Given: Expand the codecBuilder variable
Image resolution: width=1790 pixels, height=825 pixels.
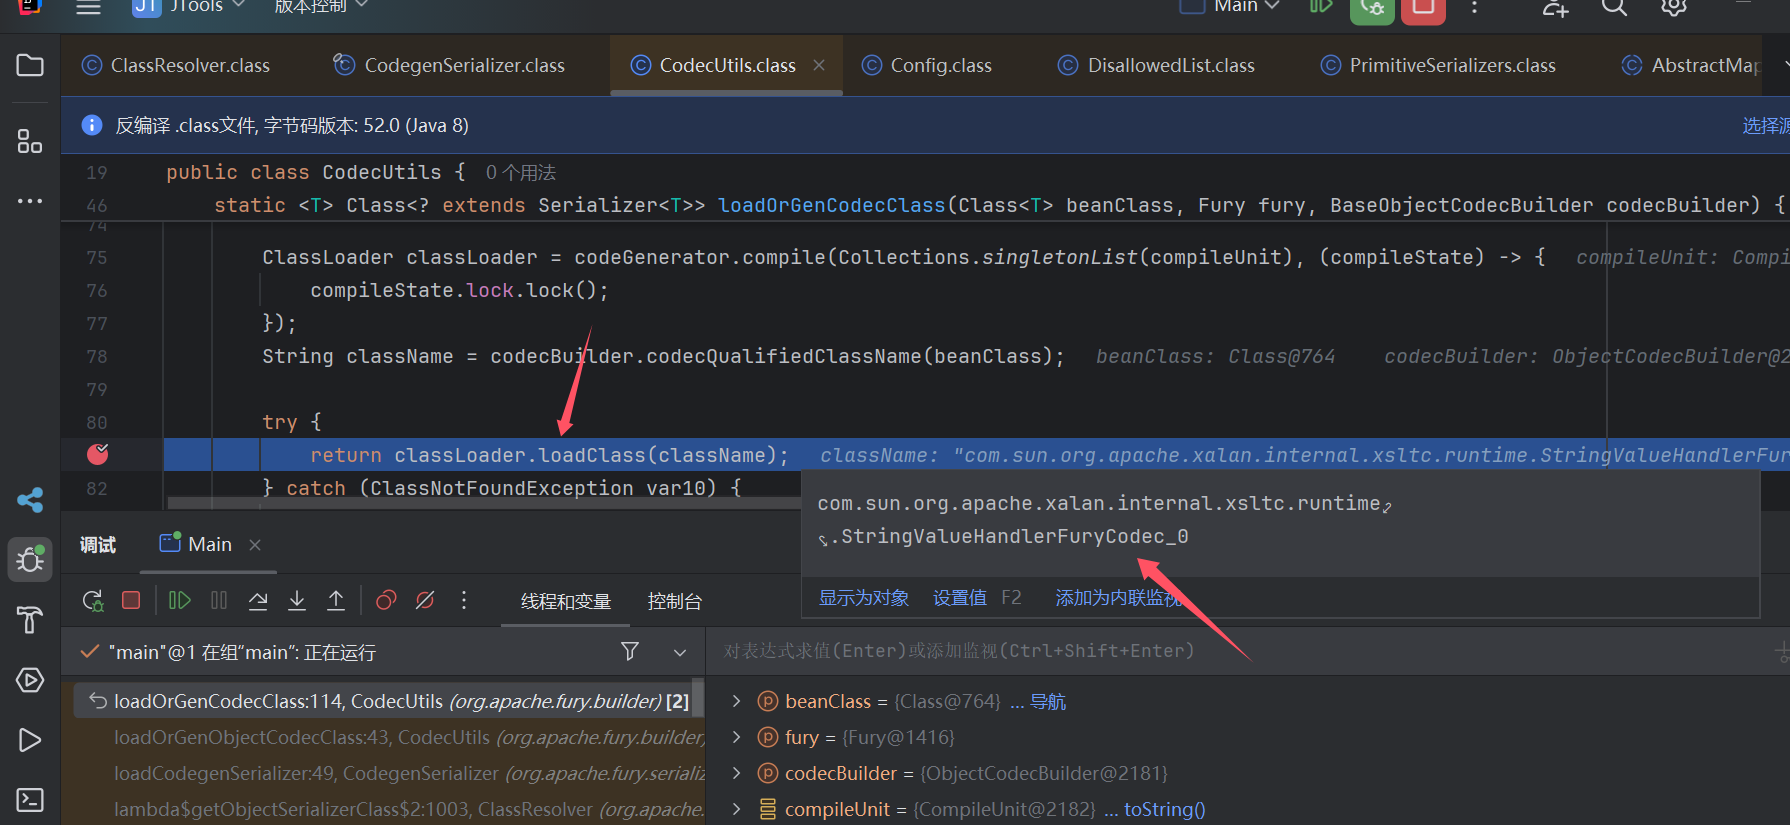Looking at the screenshot, I should coord(737,774).
